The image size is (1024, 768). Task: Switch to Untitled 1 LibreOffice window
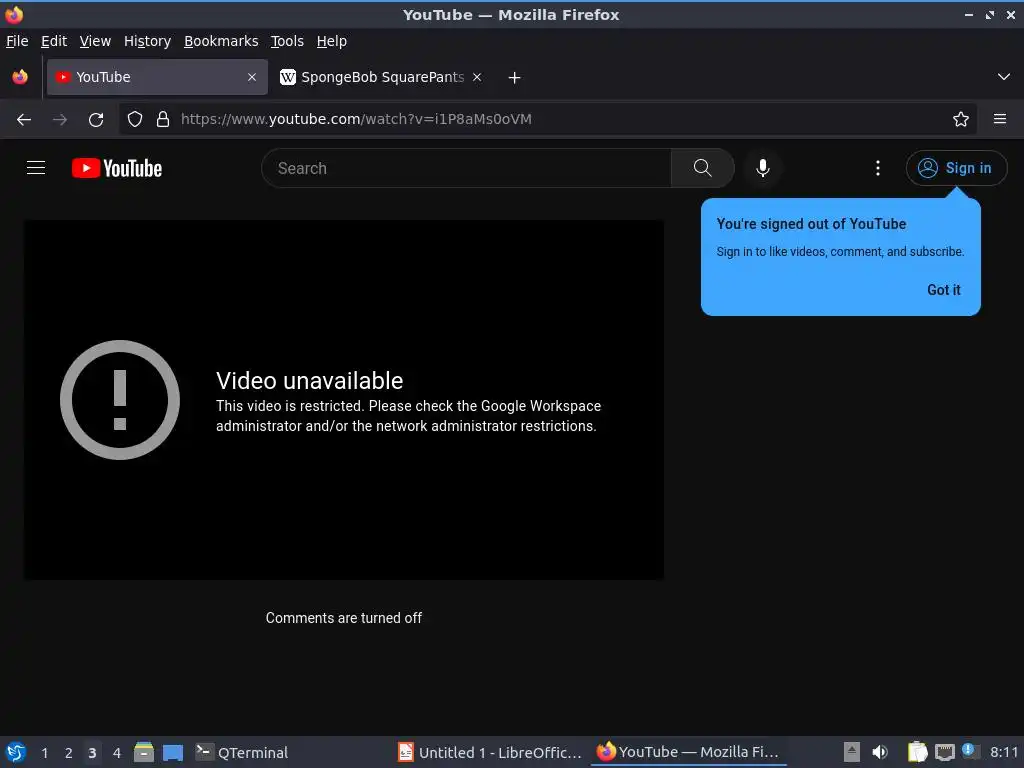coord(490,752)
